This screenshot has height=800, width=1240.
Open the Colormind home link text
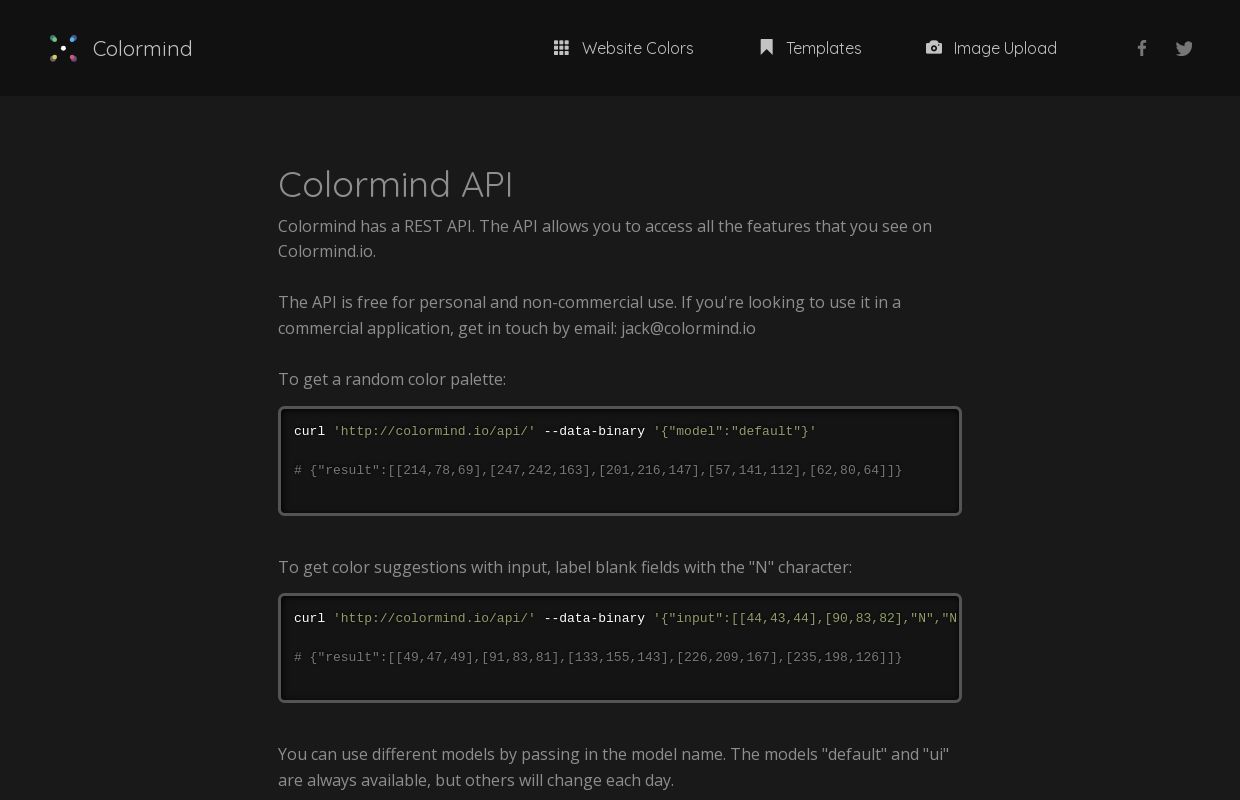142,48
